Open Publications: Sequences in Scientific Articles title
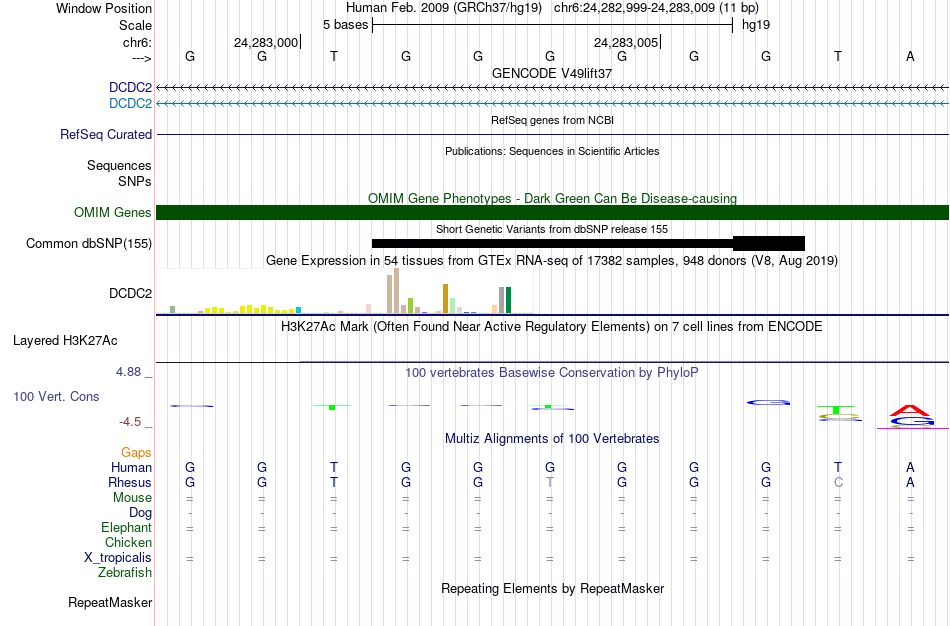Screen dimensions: 950x626 (552, 151)
